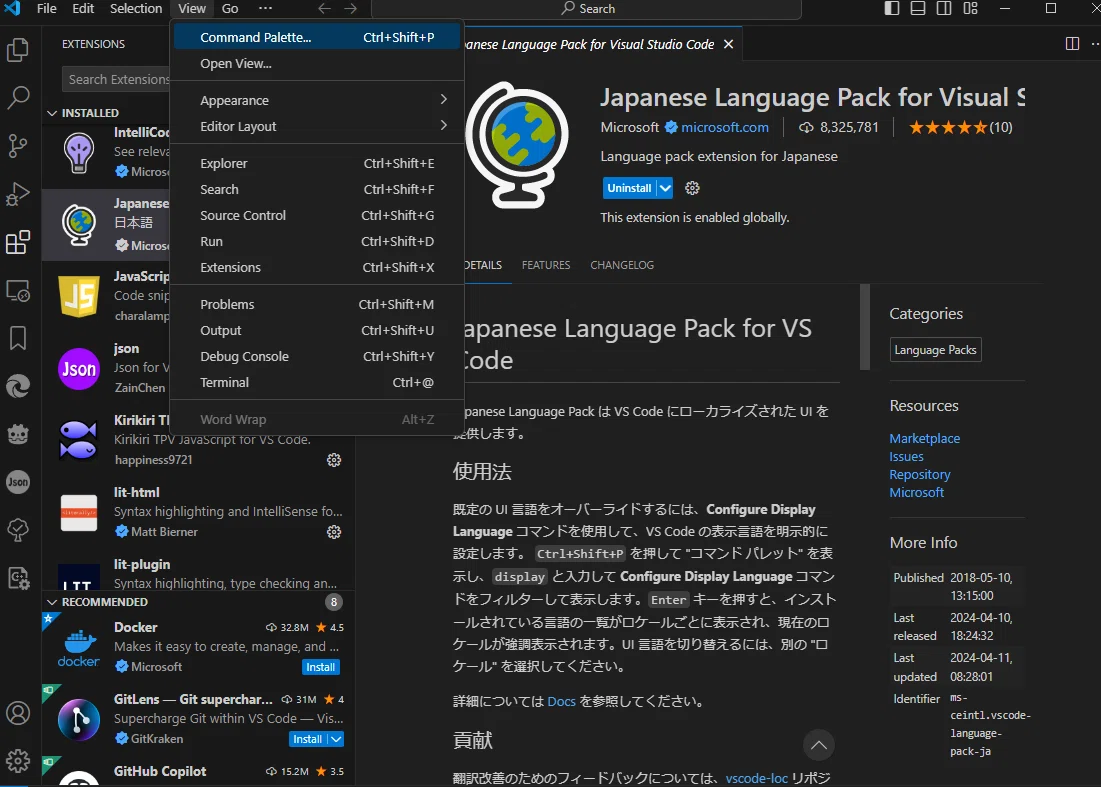Screen dimensions: 1101x787
Task: Click the Language Packs category tag
Action: coord(935,350)
